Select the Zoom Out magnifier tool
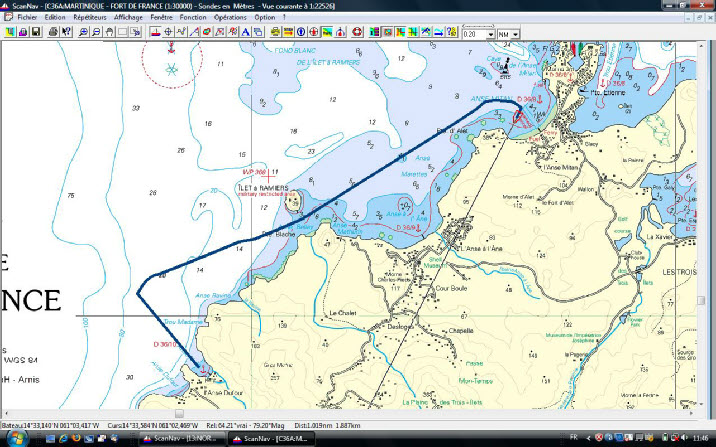The image size is (716, 447). pos(95,33)
